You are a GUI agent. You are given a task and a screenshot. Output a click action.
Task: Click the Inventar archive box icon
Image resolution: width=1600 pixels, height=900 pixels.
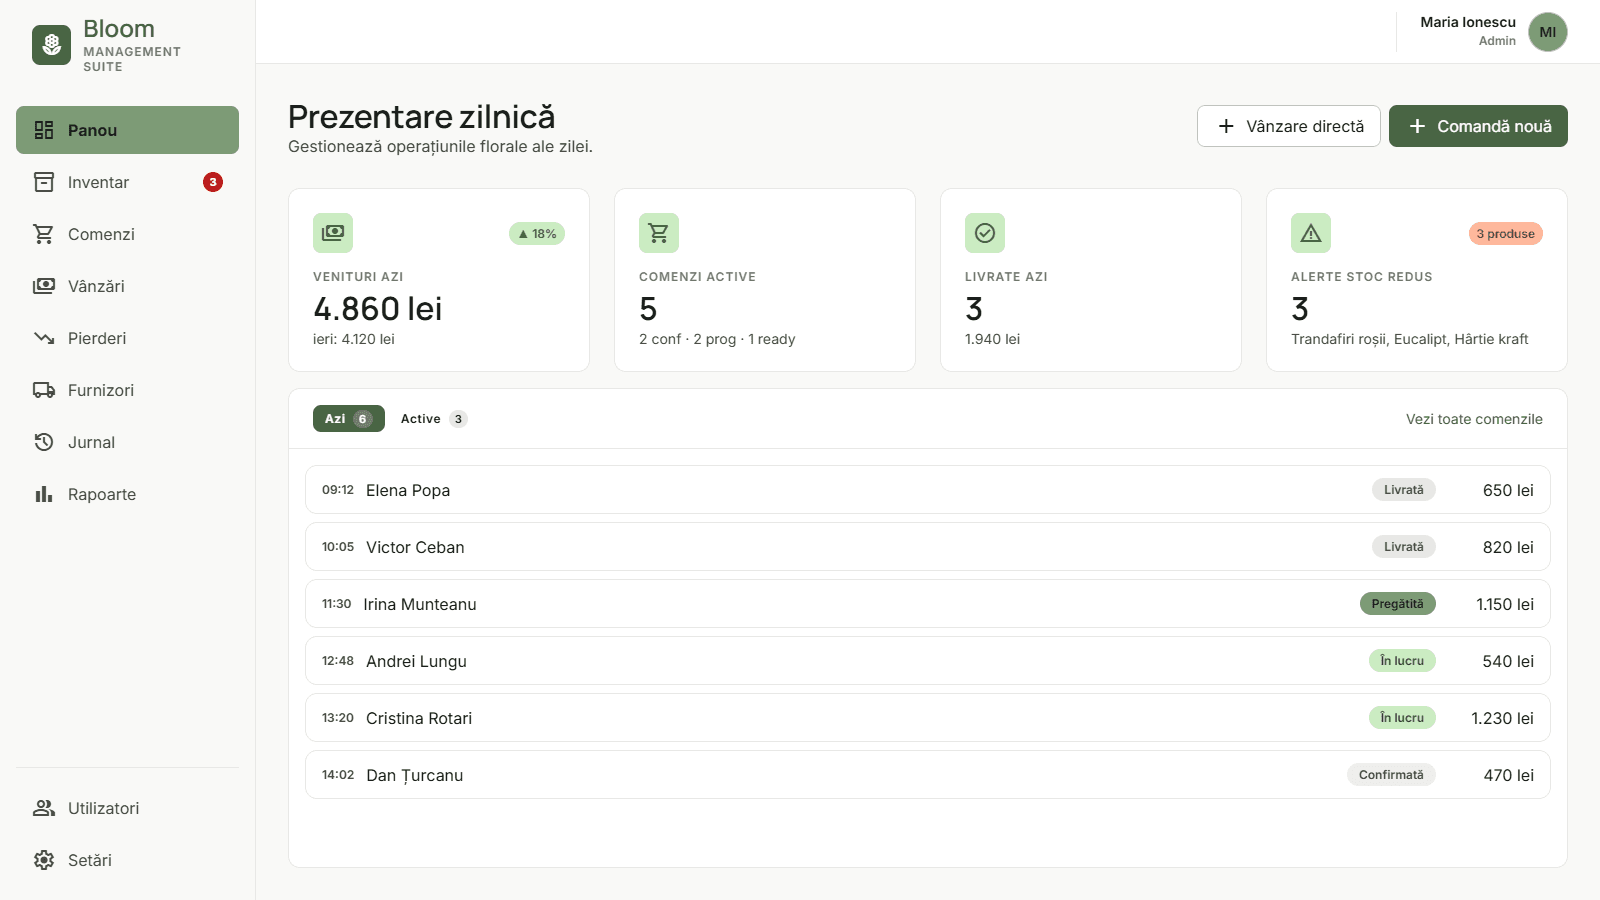pyautogui.click(x=44, y=182)
